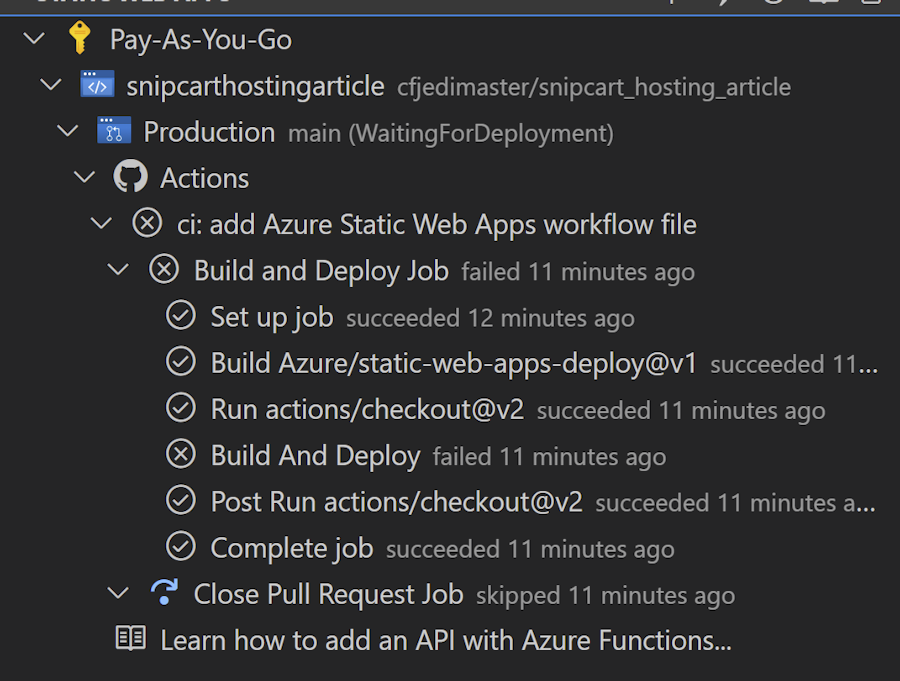900x681 pixels.
Task: Click success checkmark beside Run actions/checkout@v2
Action: [181, 408]
